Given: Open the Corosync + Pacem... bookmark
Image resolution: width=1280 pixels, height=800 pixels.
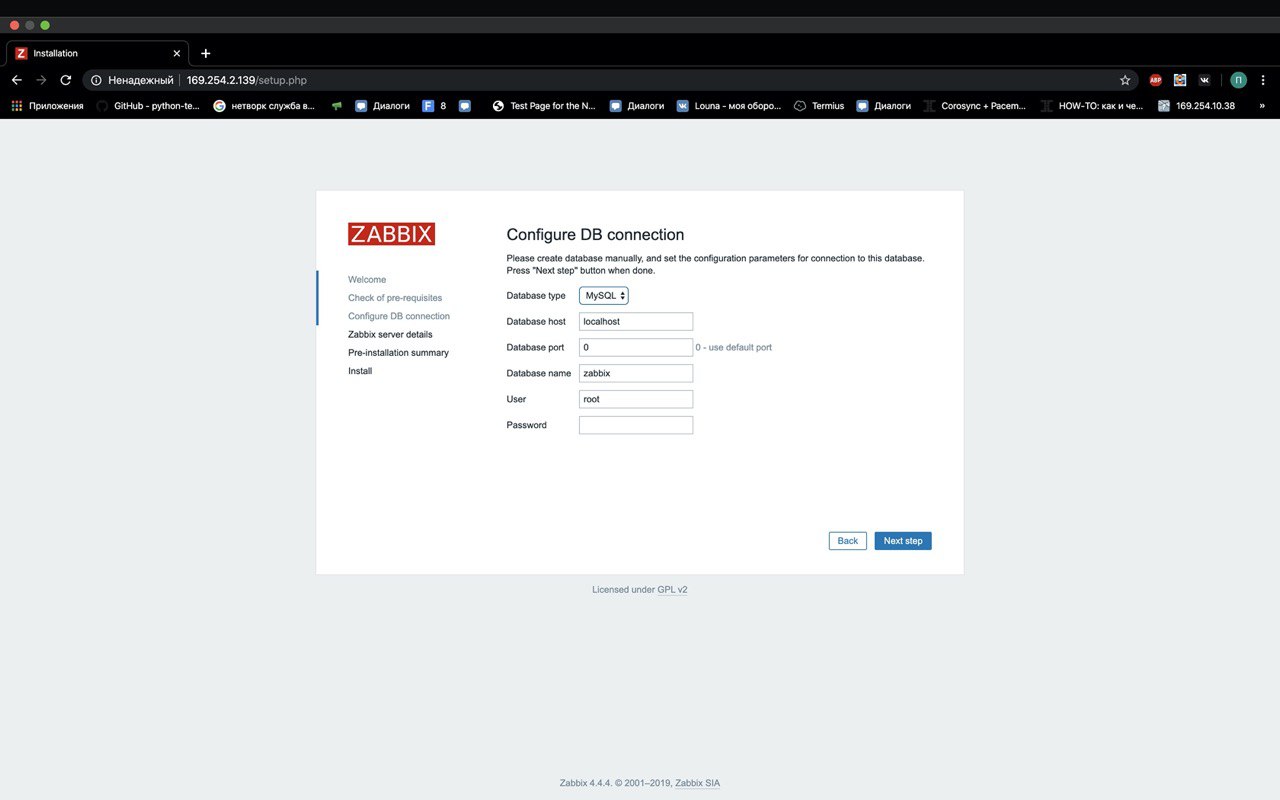Looking at the screenshot, I should (x=975, y=105).
